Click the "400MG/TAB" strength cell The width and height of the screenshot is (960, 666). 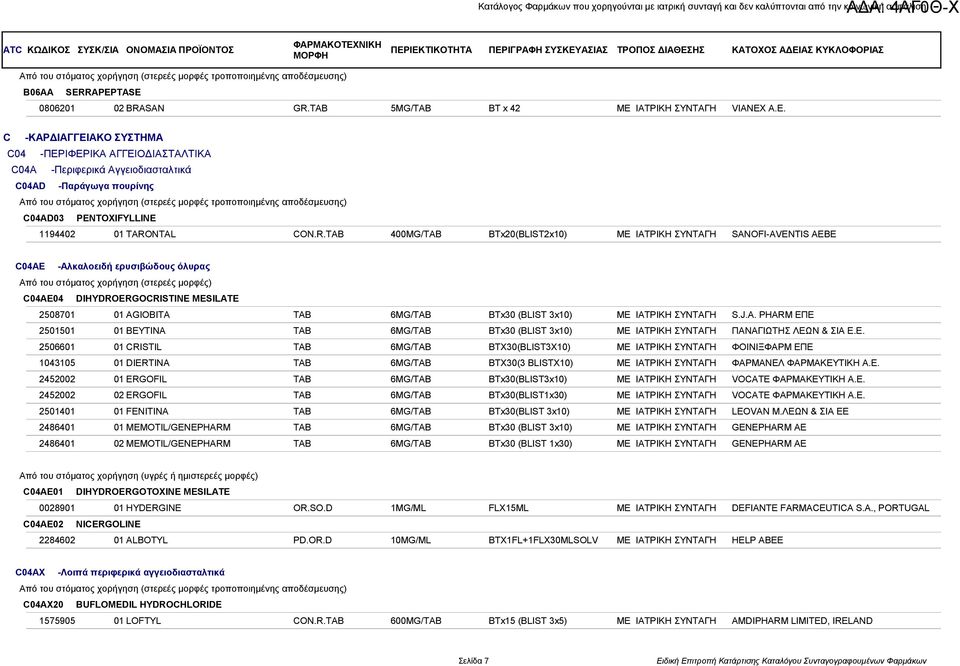click(416, 234)
